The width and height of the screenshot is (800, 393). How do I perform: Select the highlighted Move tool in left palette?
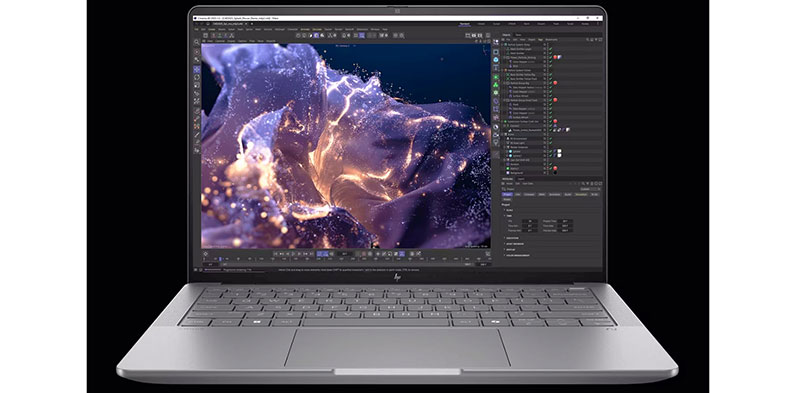(196, 68)
